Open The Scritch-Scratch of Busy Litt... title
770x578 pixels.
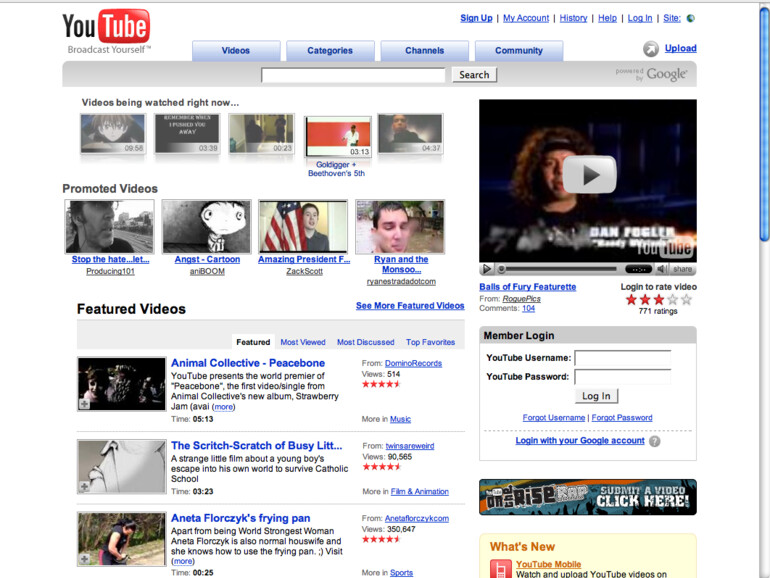pyautogui.click(x=256, y=445)
